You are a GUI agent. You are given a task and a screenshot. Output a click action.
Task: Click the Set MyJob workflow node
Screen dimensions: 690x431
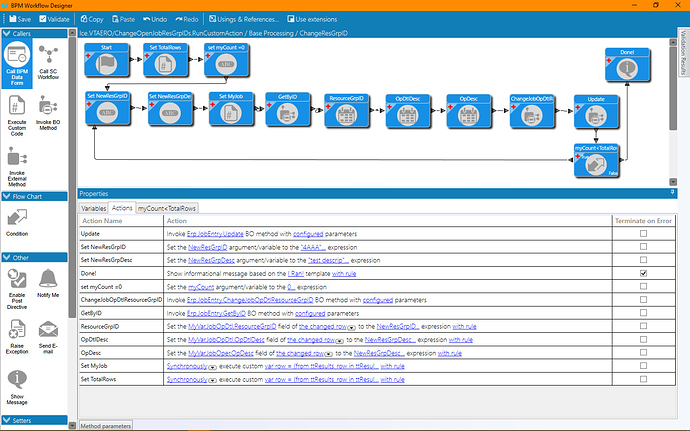pos(231,108)
